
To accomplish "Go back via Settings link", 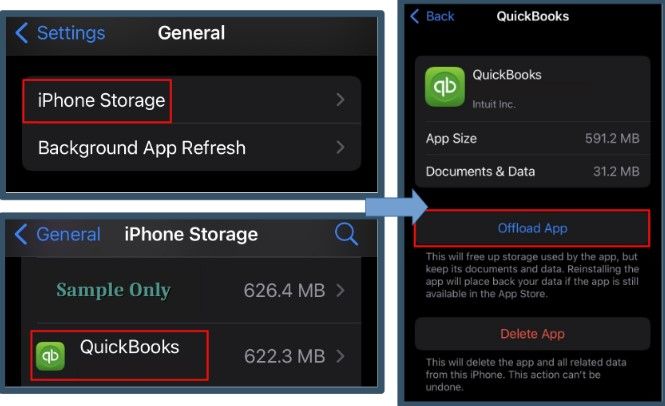I will (71, 33).
